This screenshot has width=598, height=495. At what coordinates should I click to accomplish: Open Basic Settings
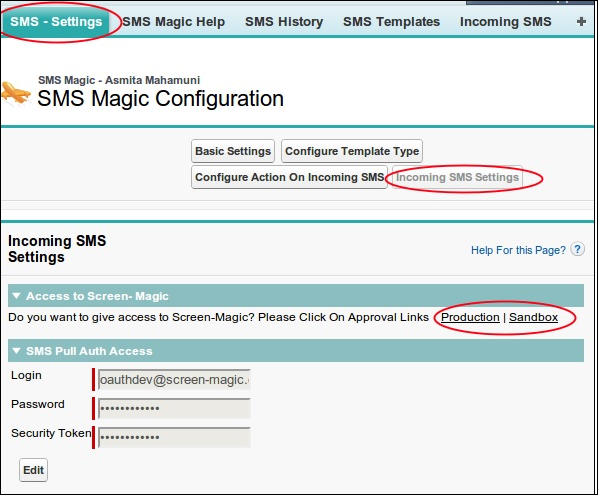[233, 151]
